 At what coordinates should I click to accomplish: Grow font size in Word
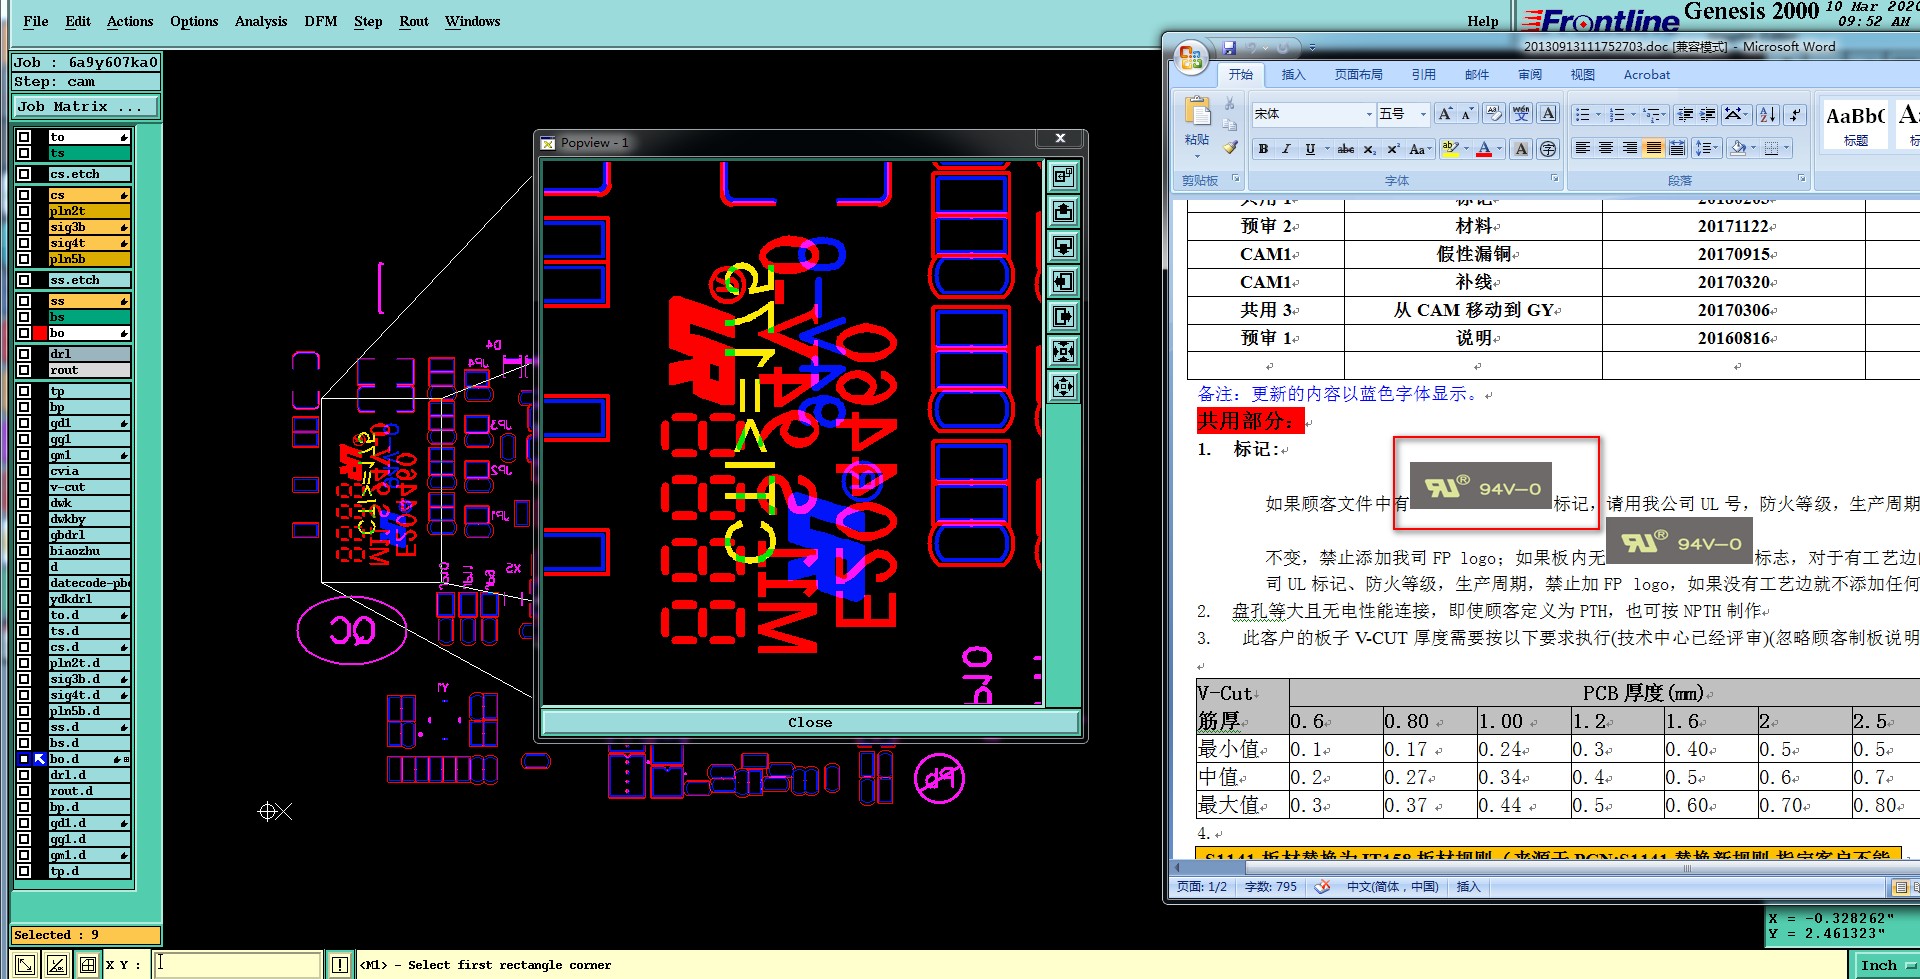pos(1445,114)
